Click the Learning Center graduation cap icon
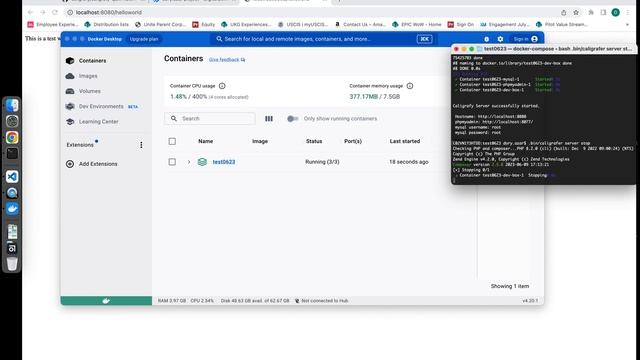 pyautogui.click(x=70, y=122)
